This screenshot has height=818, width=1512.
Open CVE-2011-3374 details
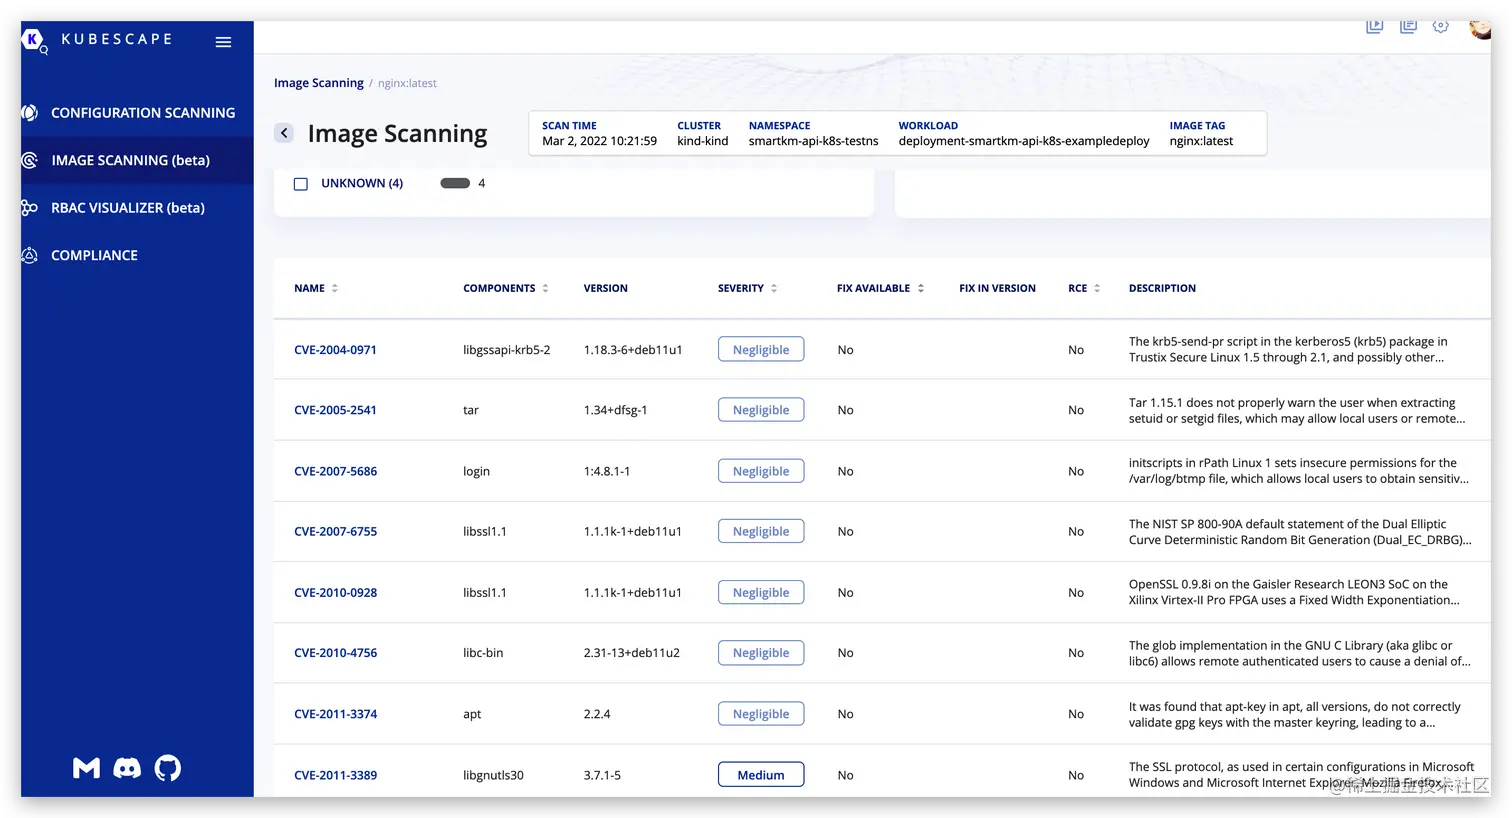[335, 714]
